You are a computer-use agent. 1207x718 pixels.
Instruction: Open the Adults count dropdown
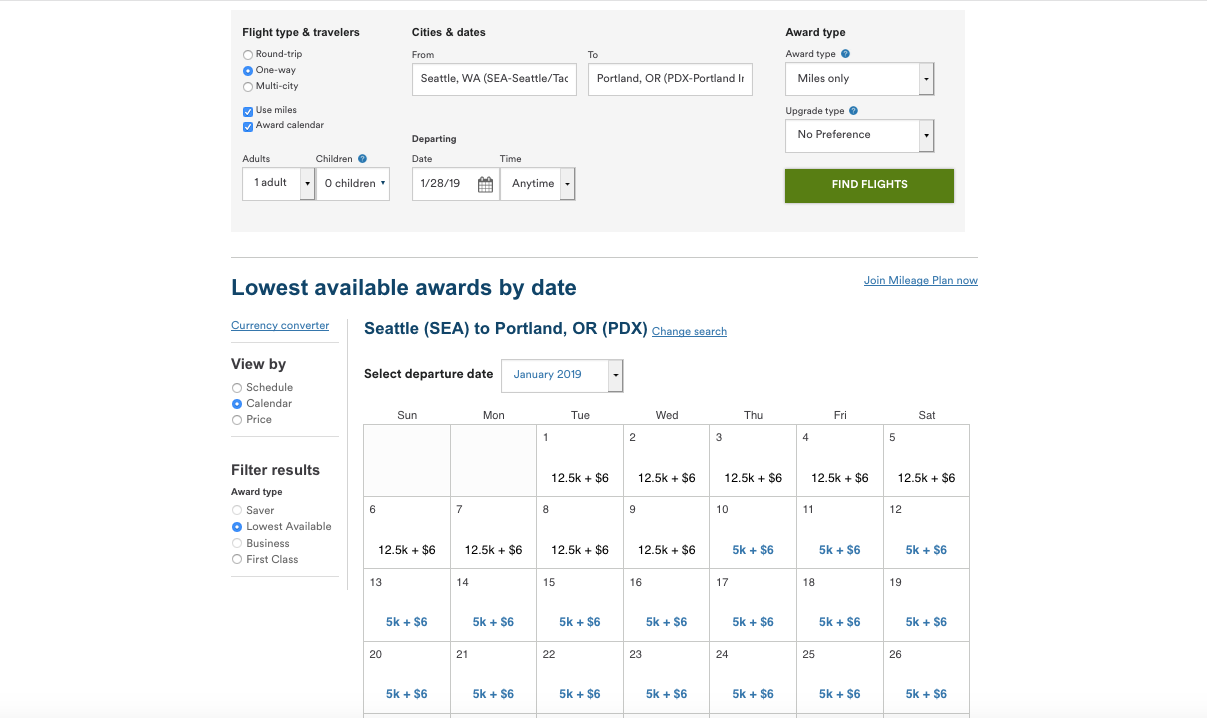279,184
